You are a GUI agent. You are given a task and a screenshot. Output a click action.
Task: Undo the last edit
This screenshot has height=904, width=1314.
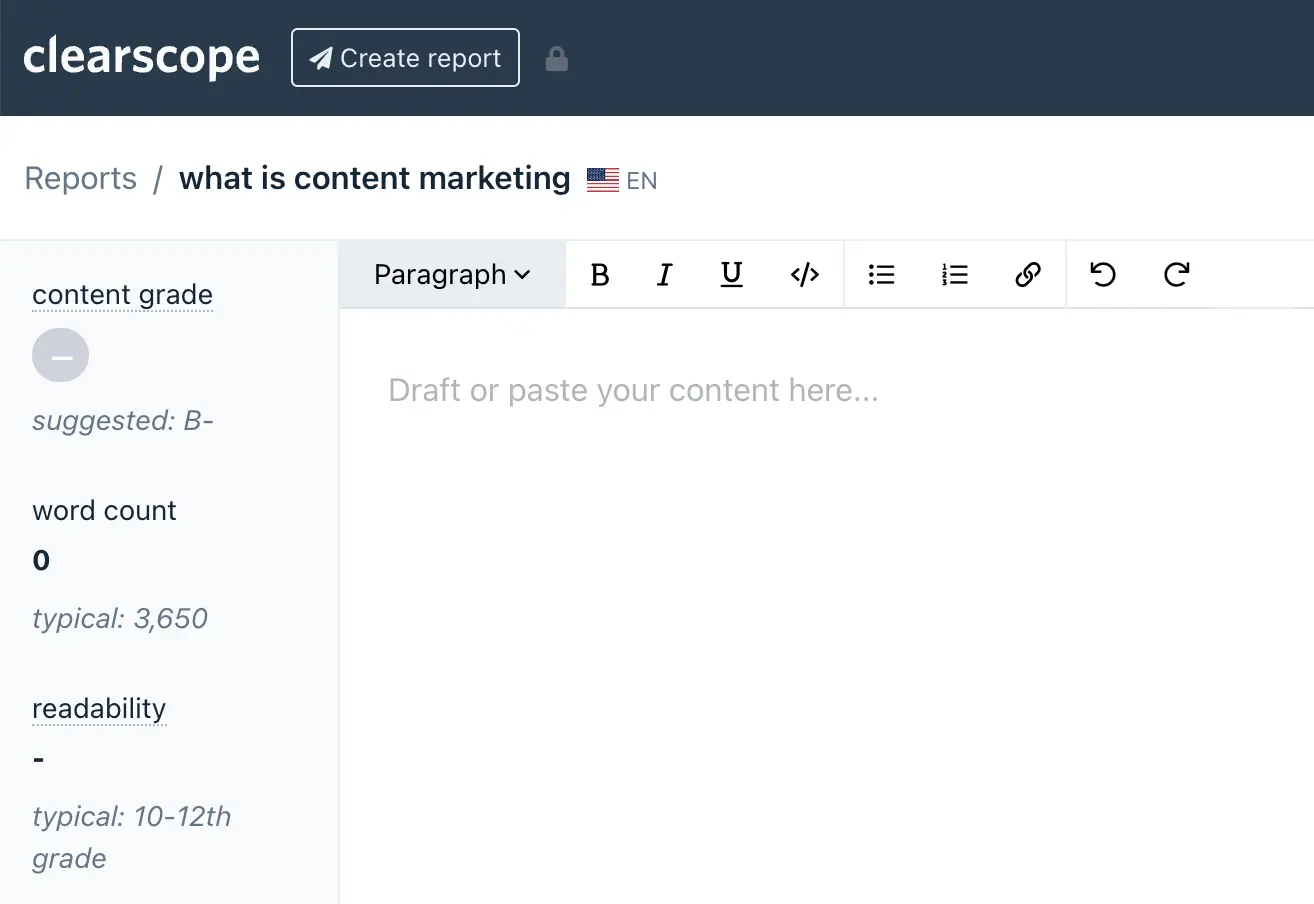[x=1103, y=275]
